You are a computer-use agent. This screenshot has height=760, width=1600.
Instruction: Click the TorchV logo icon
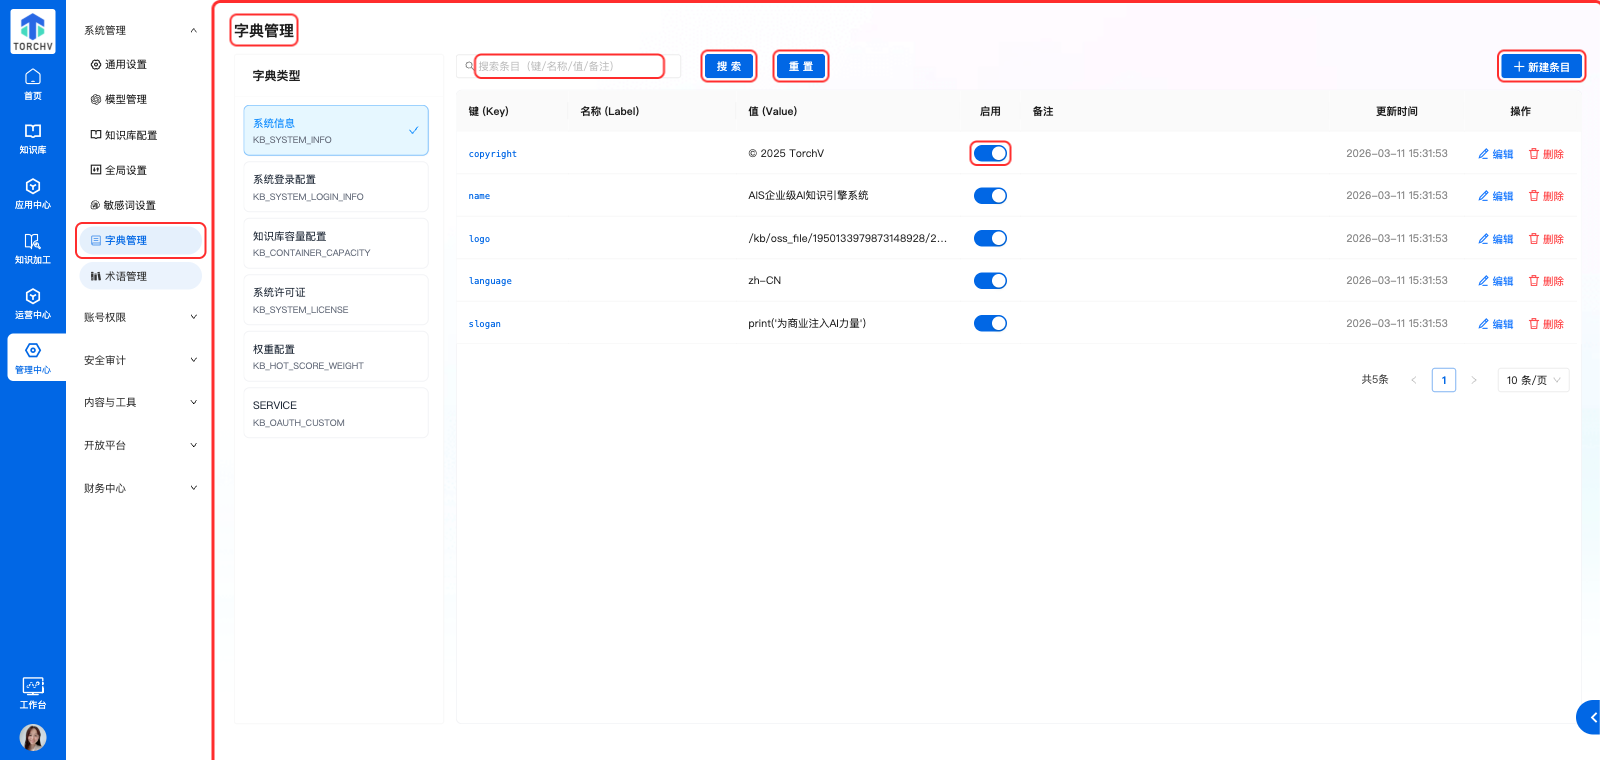coord(33,32)
